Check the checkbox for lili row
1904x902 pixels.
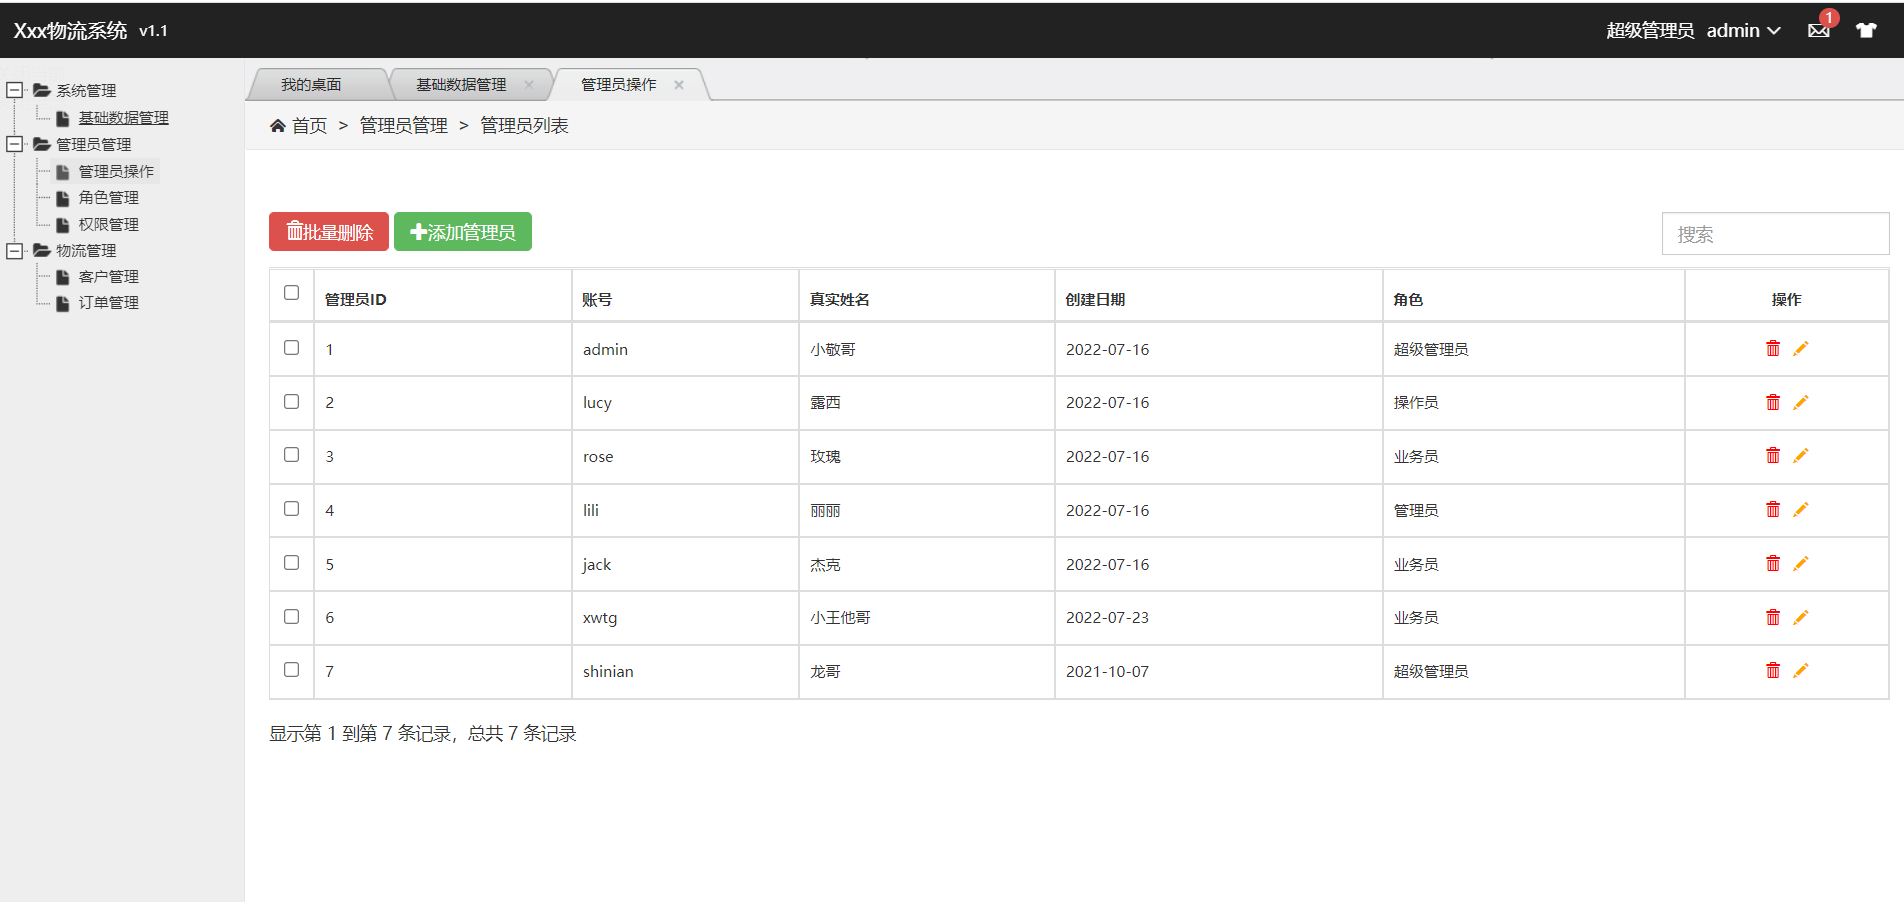coord(291,508)
